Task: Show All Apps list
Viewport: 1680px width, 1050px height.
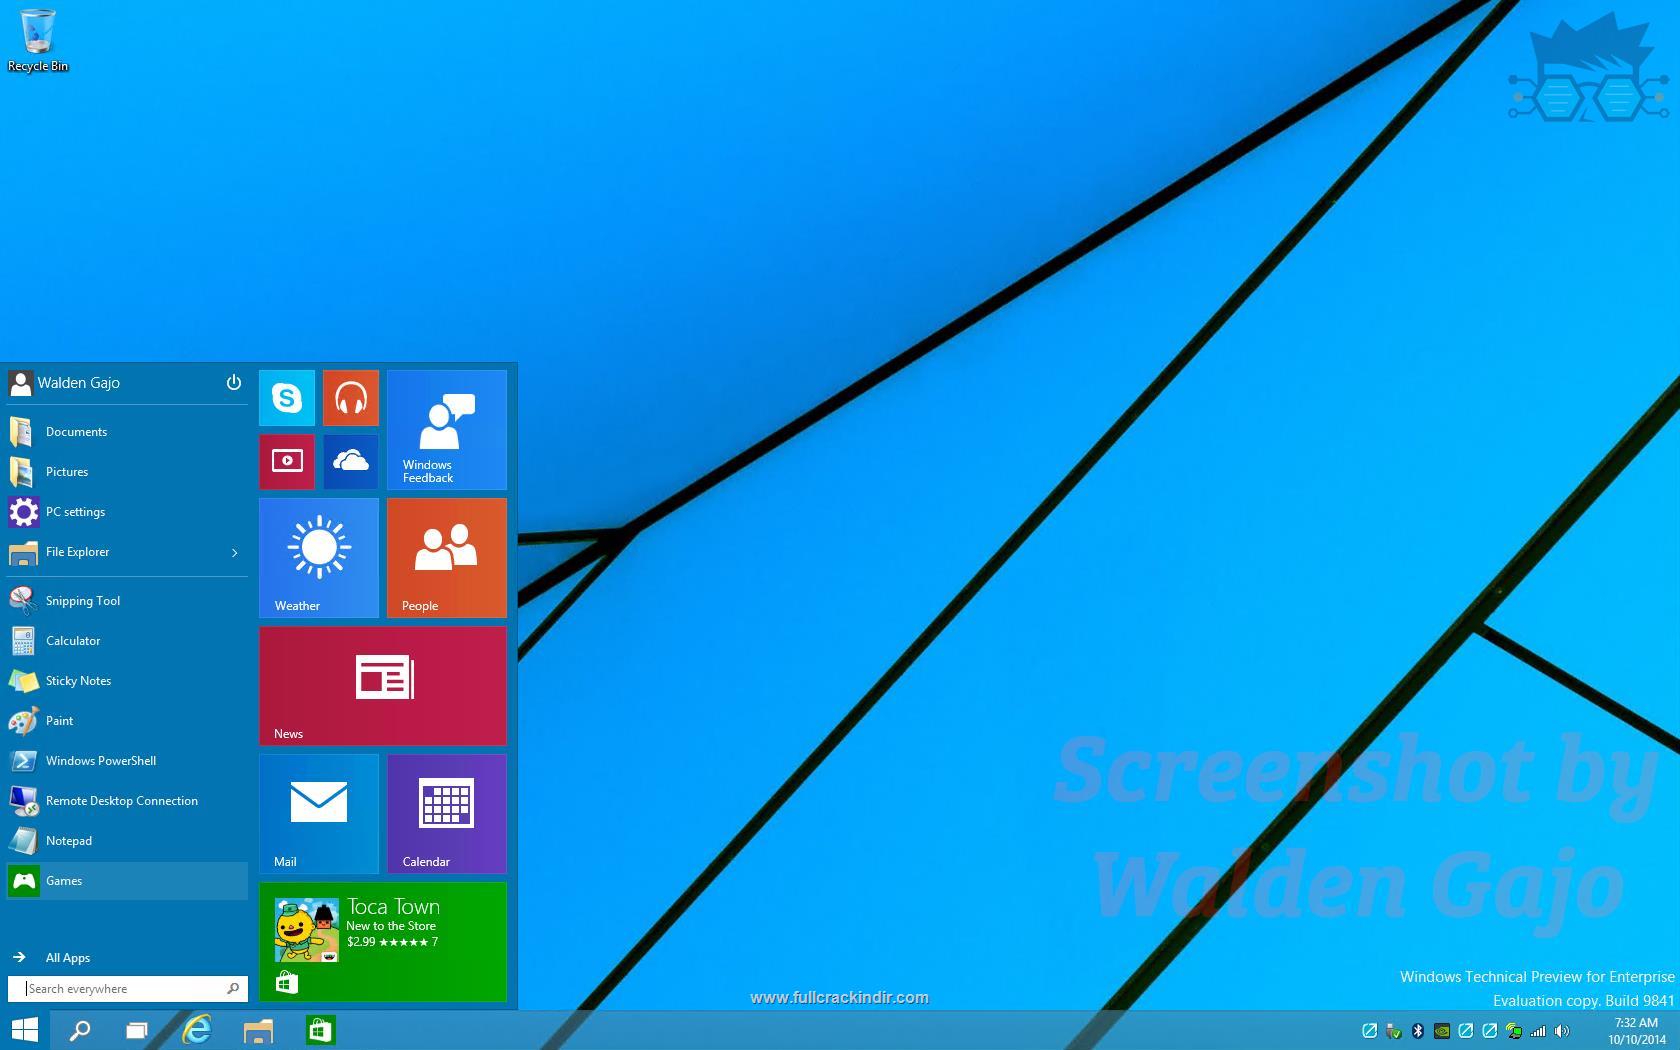Action: [127, 958]
